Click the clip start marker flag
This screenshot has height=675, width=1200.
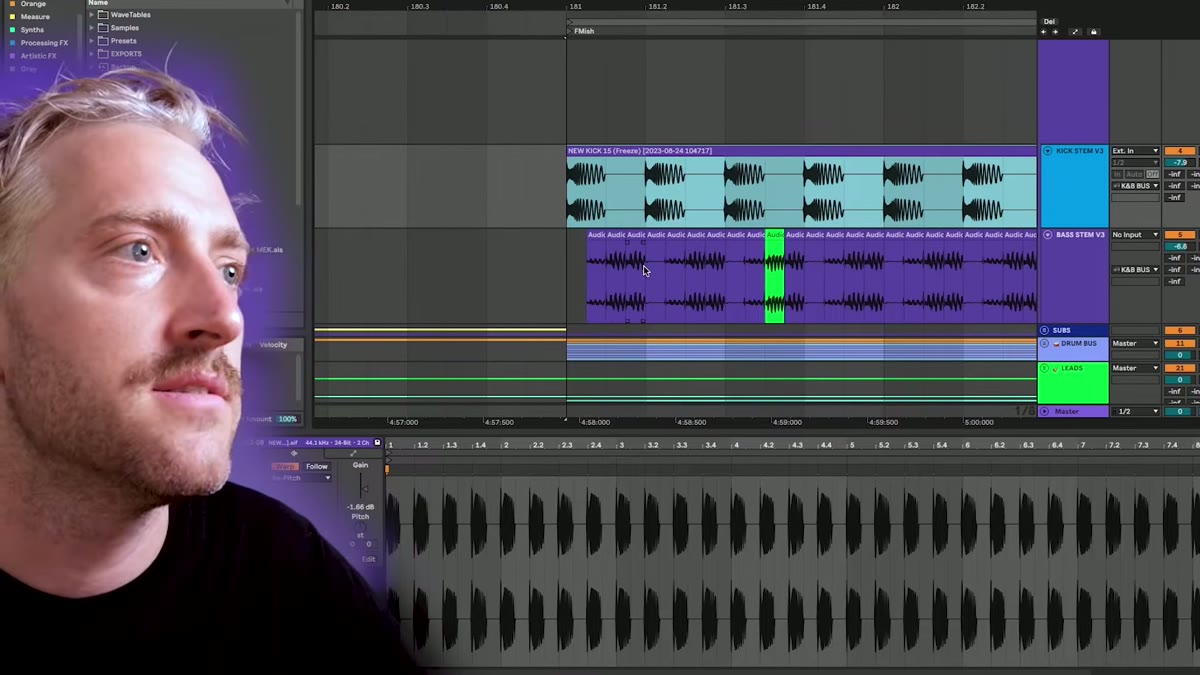[x=388, y=468]
